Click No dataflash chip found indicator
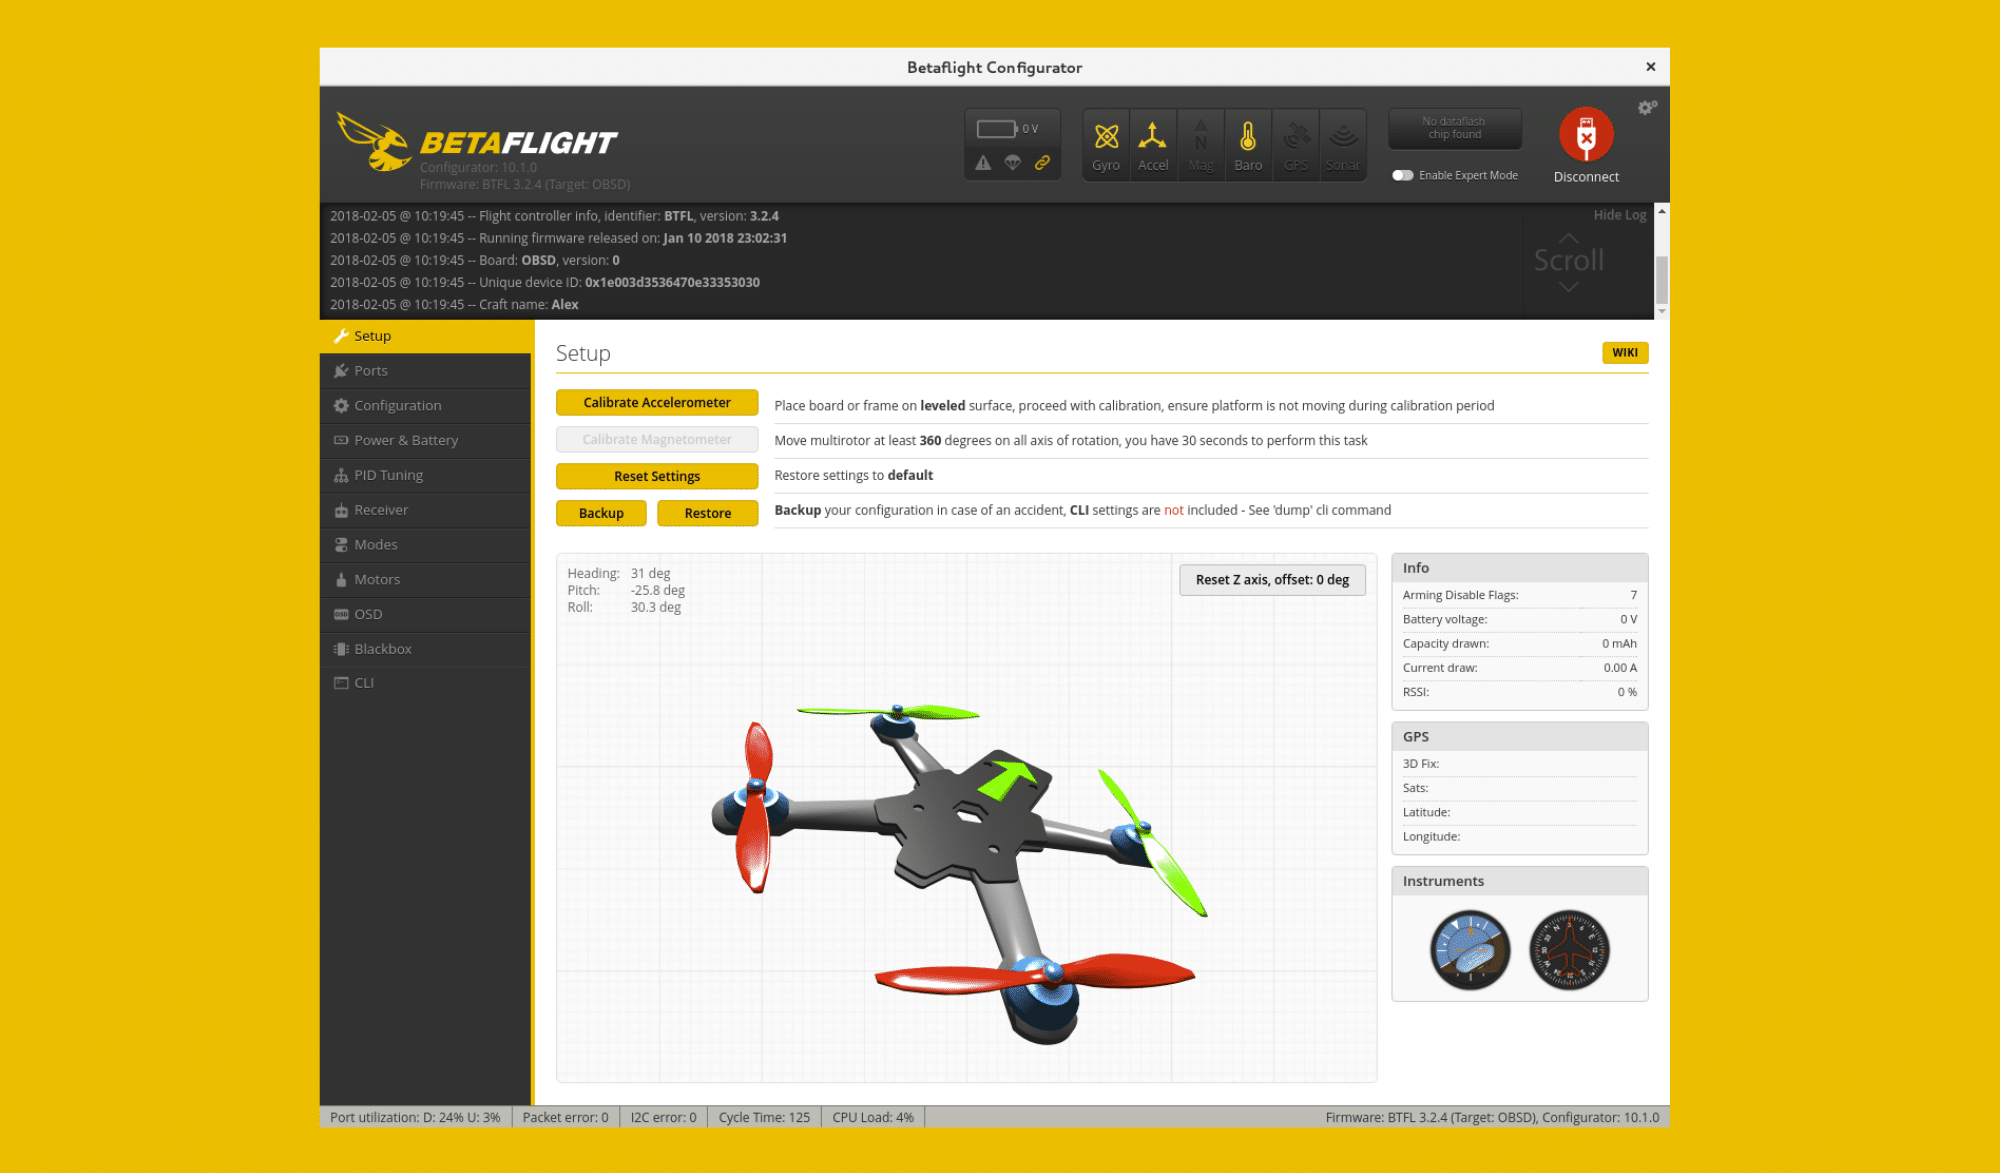Viewport: 2000px width, 1173px height. coord(1455,128)
